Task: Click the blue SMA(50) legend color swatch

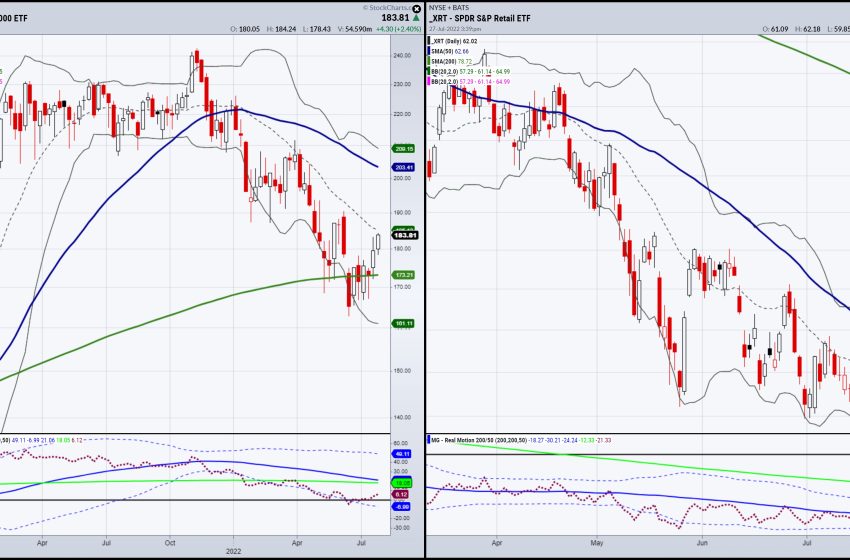Action: (x=429, y=51)
